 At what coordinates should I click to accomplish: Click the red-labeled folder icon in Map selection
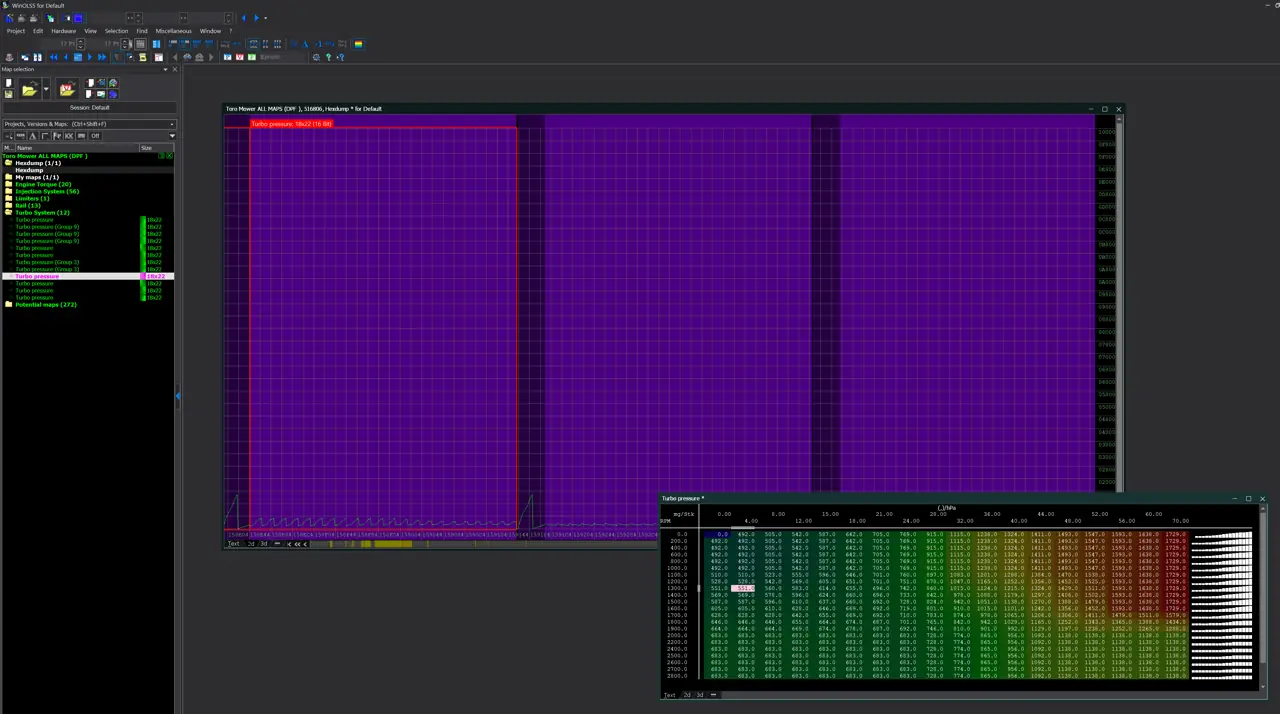click(x=66, y=90)
